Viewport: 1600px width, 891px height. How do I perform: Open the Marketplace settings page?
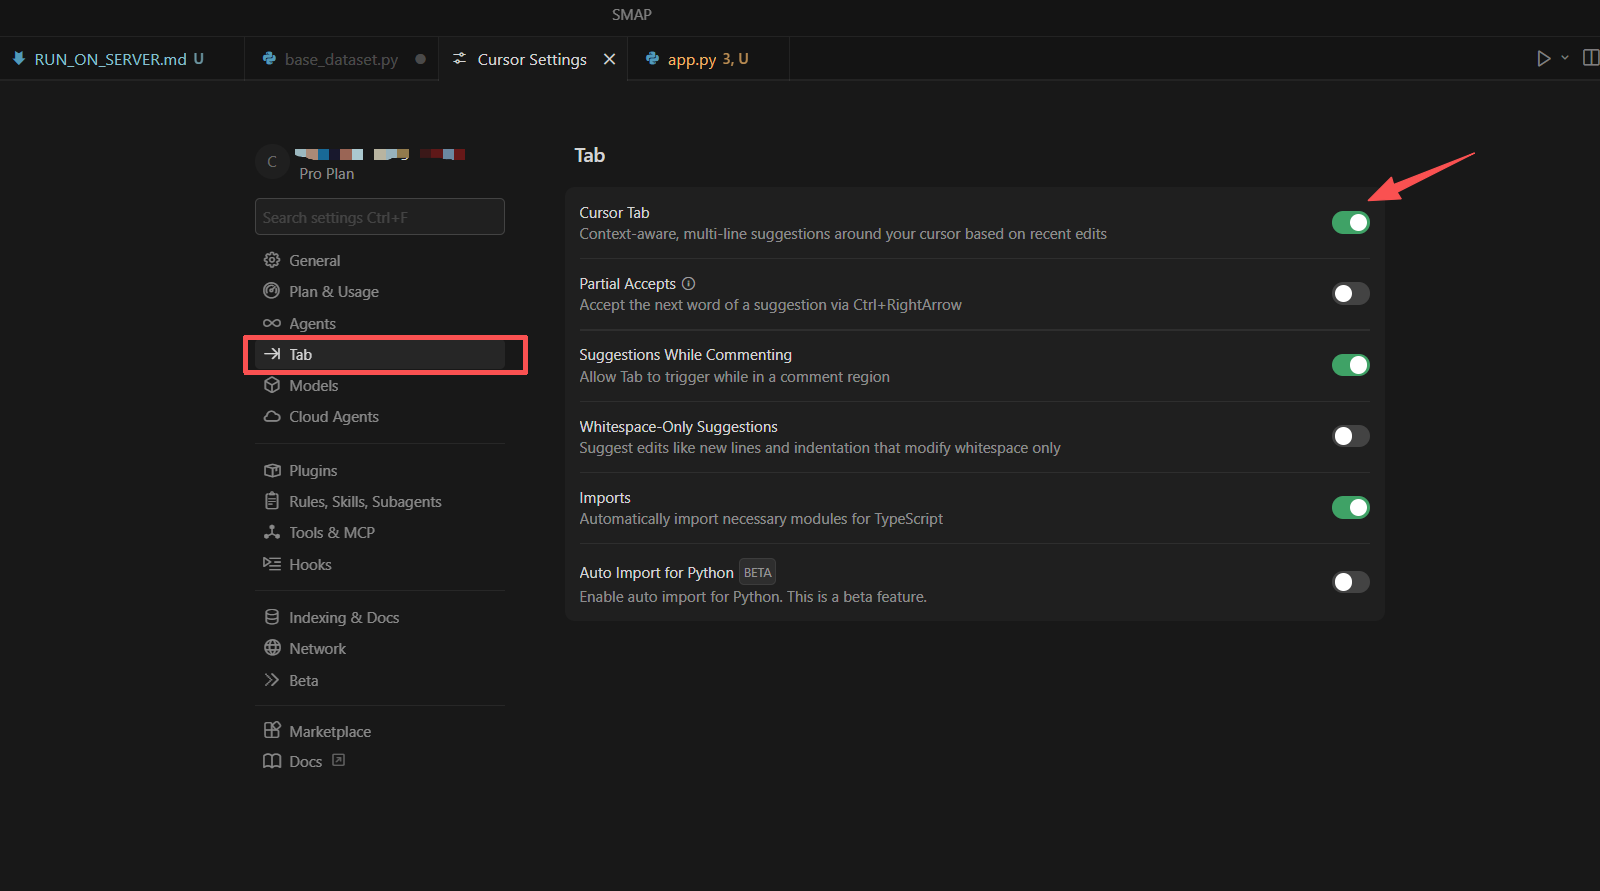(329, 731)
